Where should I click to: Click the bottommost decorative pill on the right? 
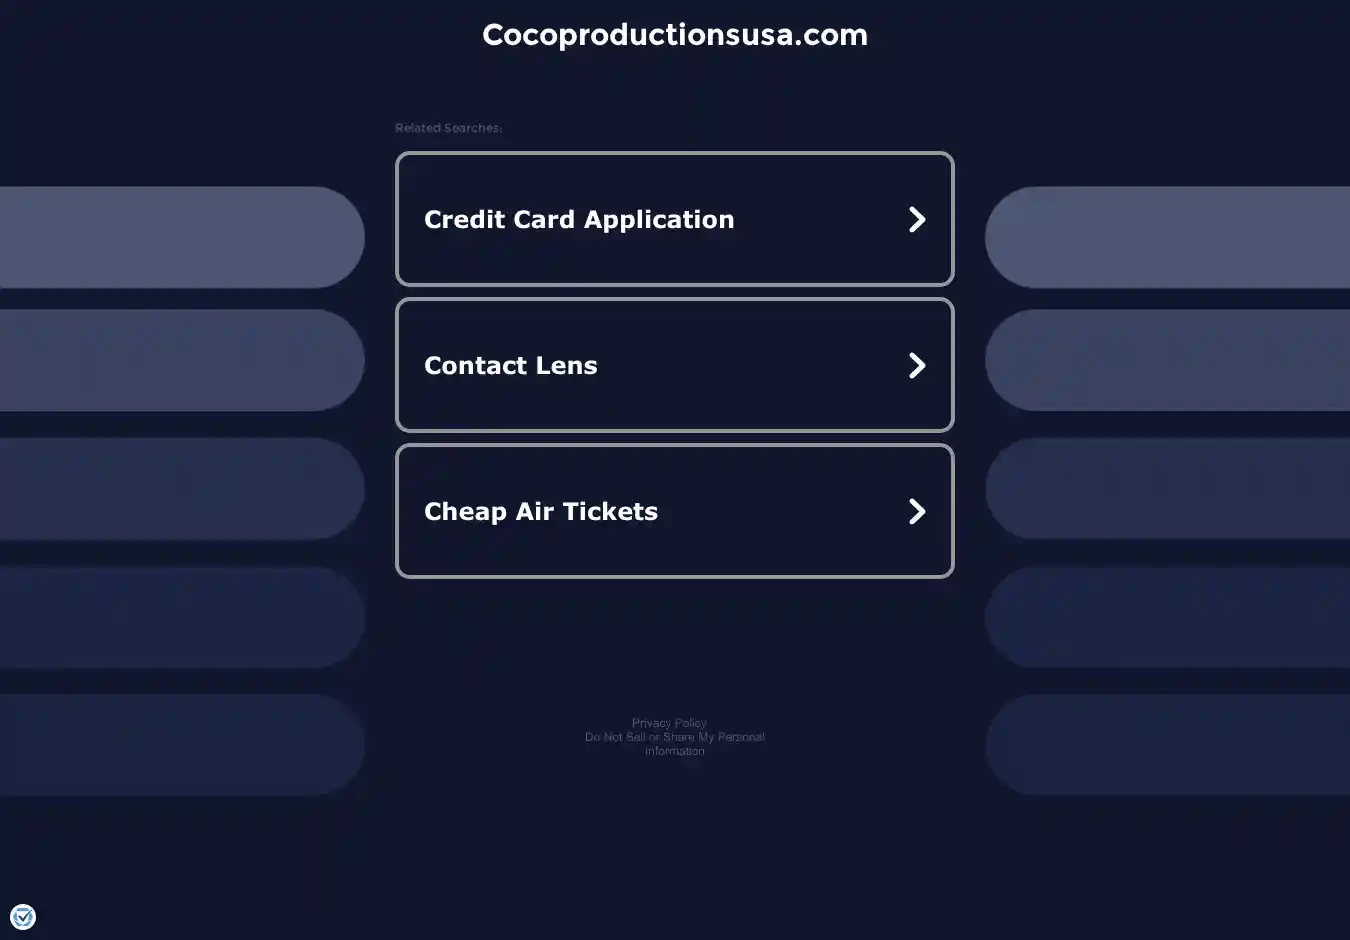1168,745
